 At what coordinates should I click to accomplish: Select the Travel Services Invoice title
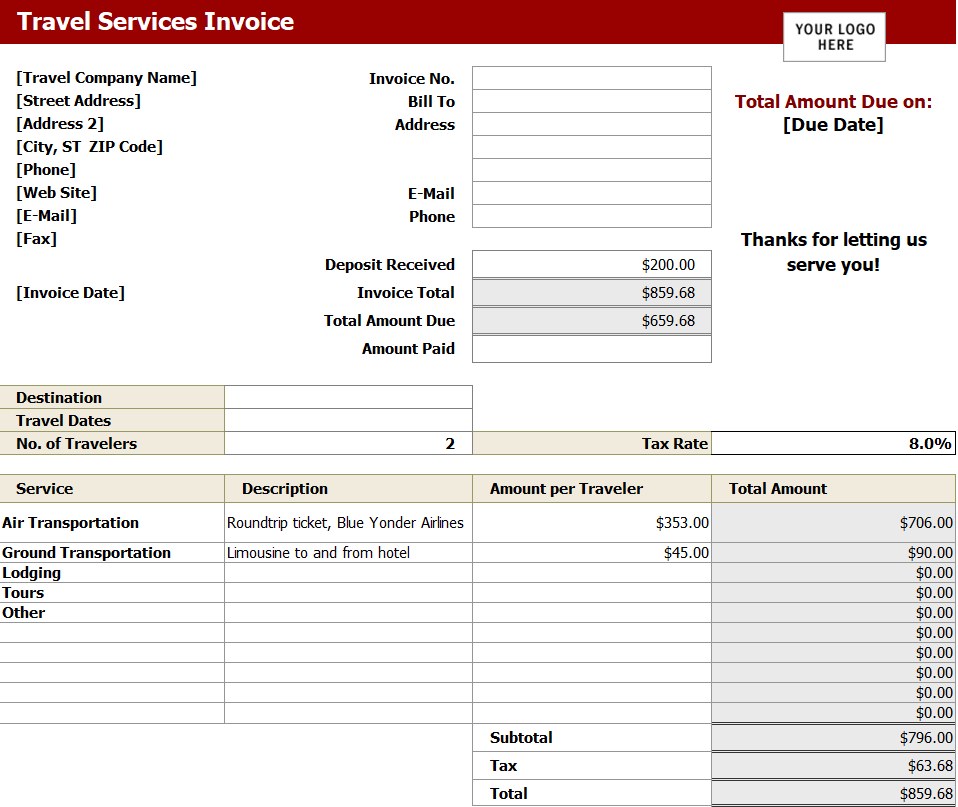tap(156, 22)
